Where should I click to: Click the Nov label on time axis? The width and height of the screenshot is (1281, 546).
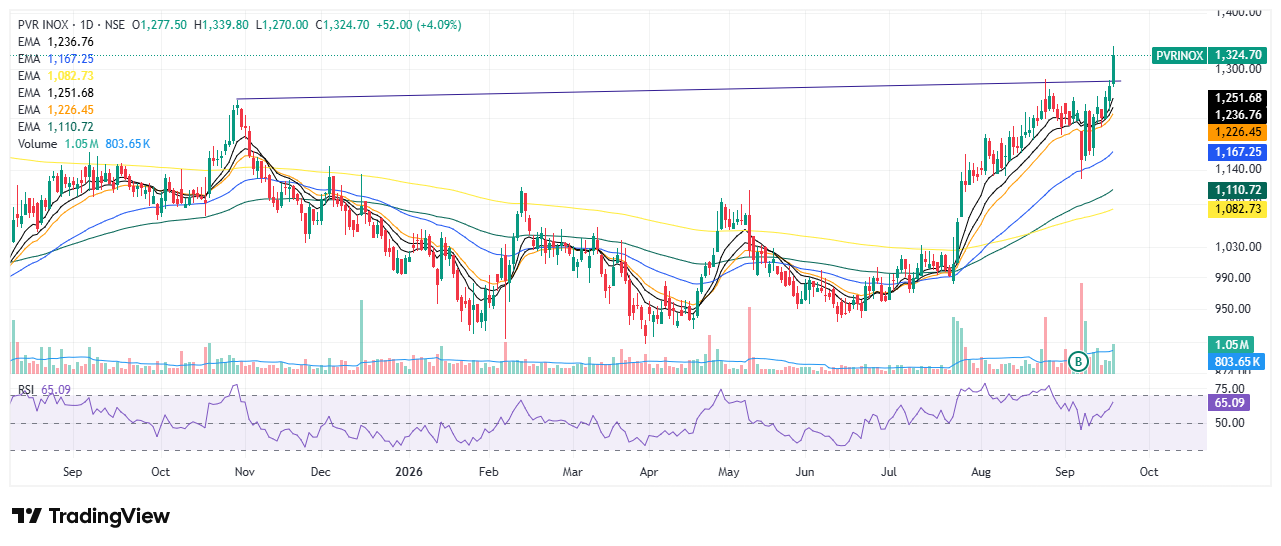pos(245,470)
